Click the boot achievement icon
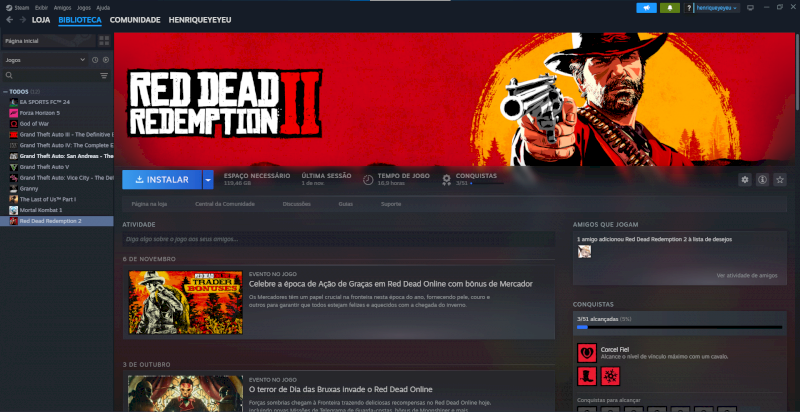Screen dimensions: 800x412 pos(587,376)
